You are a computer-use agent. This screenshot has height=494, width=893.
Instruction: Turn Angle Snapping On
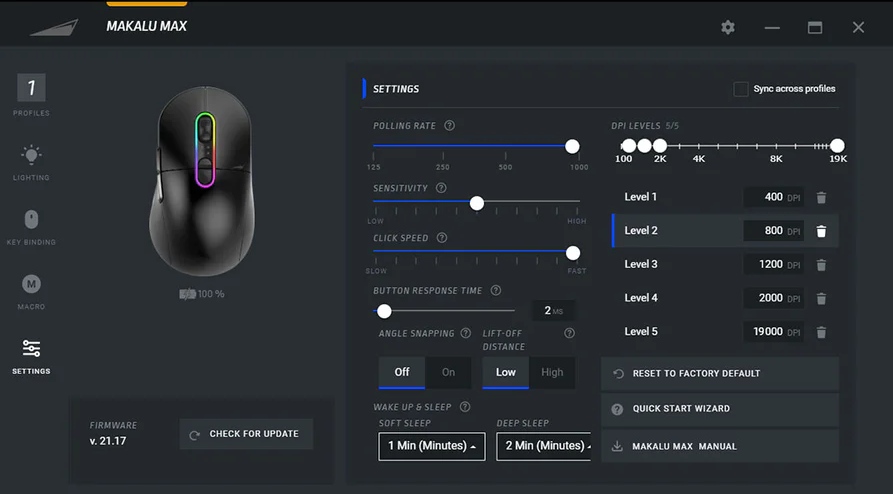[x=448, y=372]
